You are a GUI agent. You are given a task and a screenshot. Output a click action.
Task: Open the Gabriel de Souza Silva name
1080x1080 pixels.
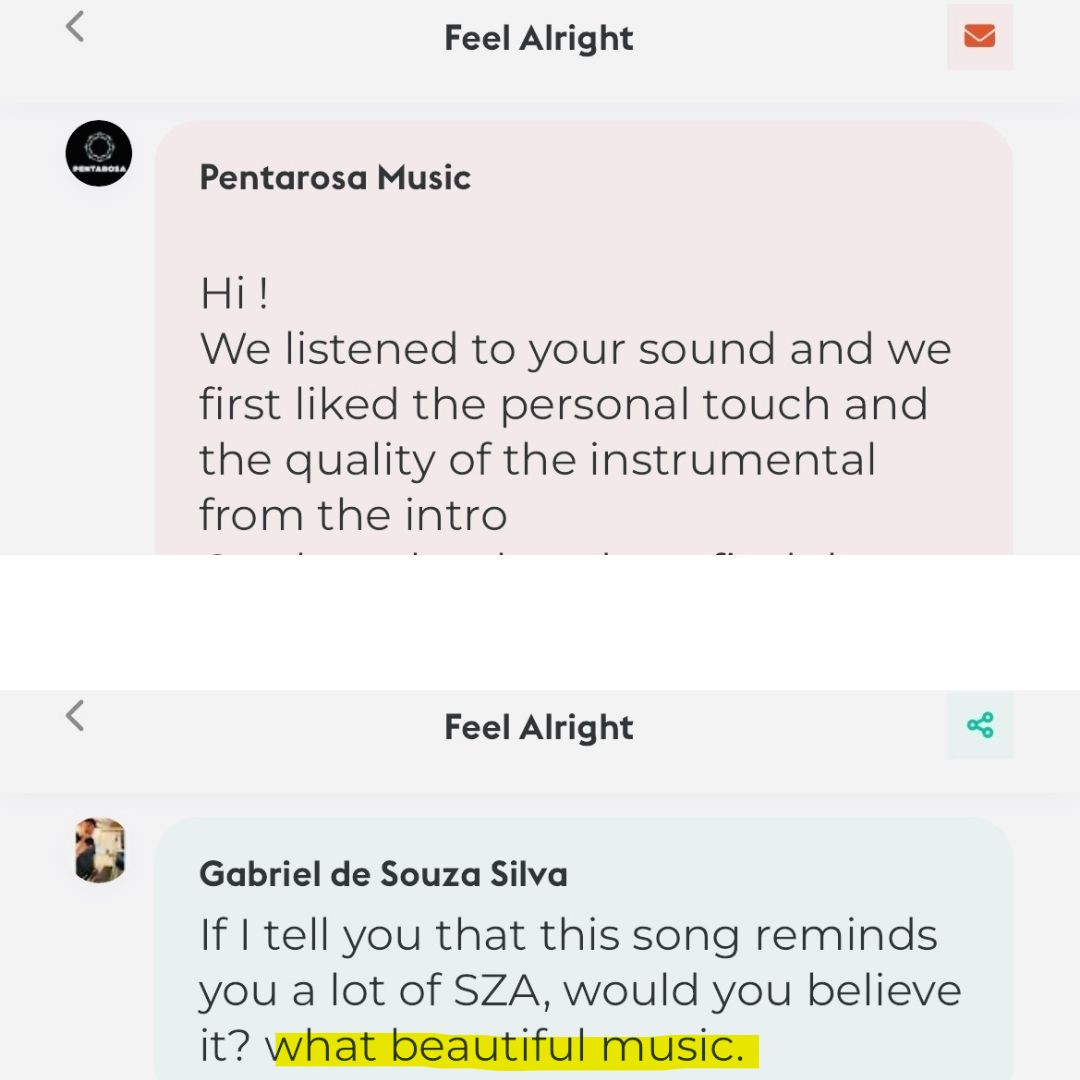(x=383, y=874)
